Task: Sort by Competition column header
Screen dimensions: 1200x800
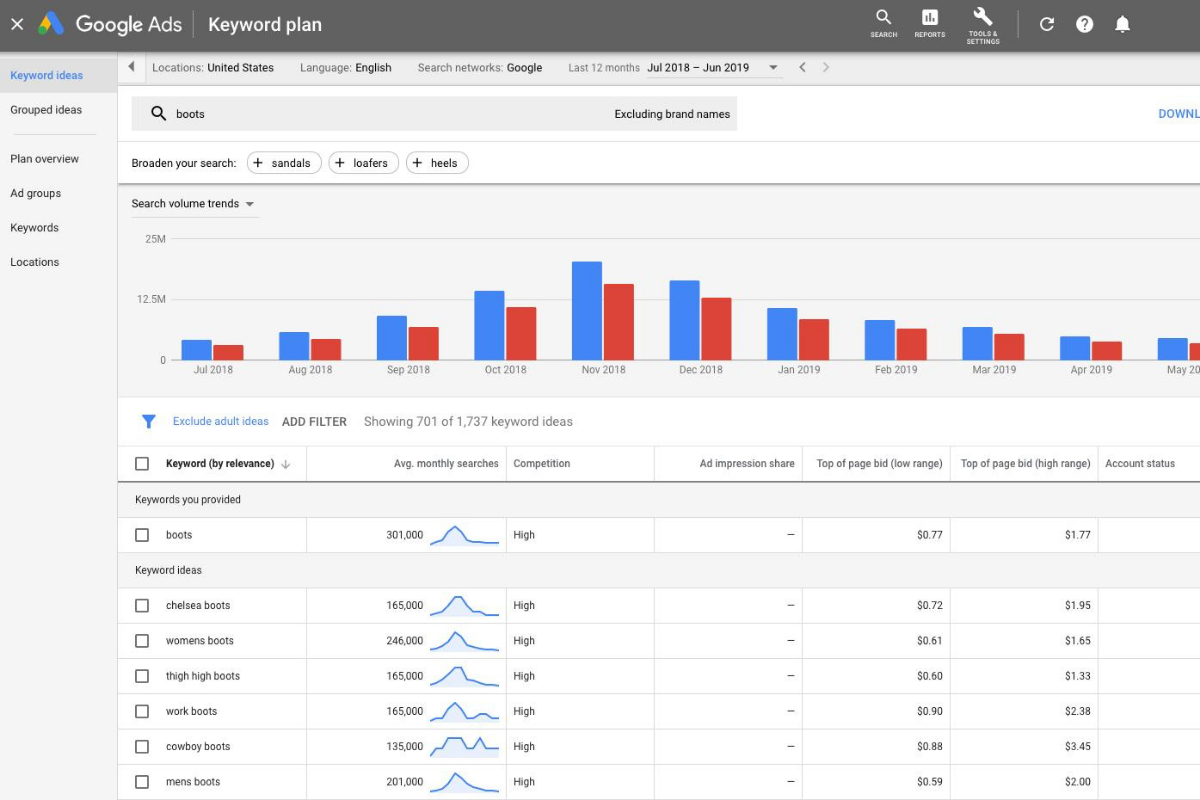Action: [542, 464]
